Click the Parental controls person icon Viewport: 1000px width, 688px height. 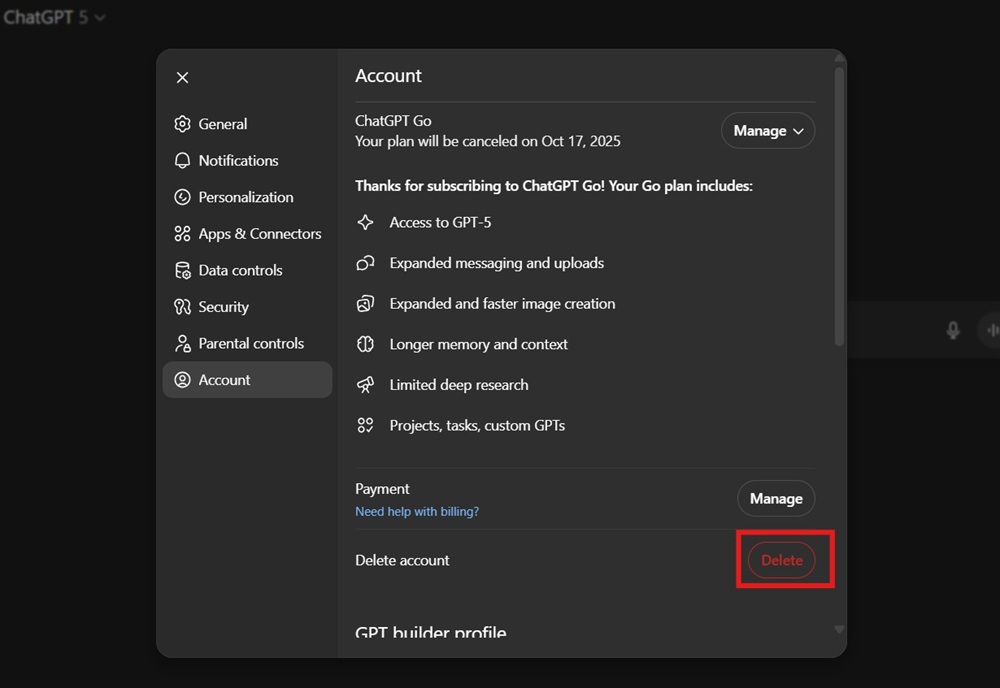click(182, 344)
